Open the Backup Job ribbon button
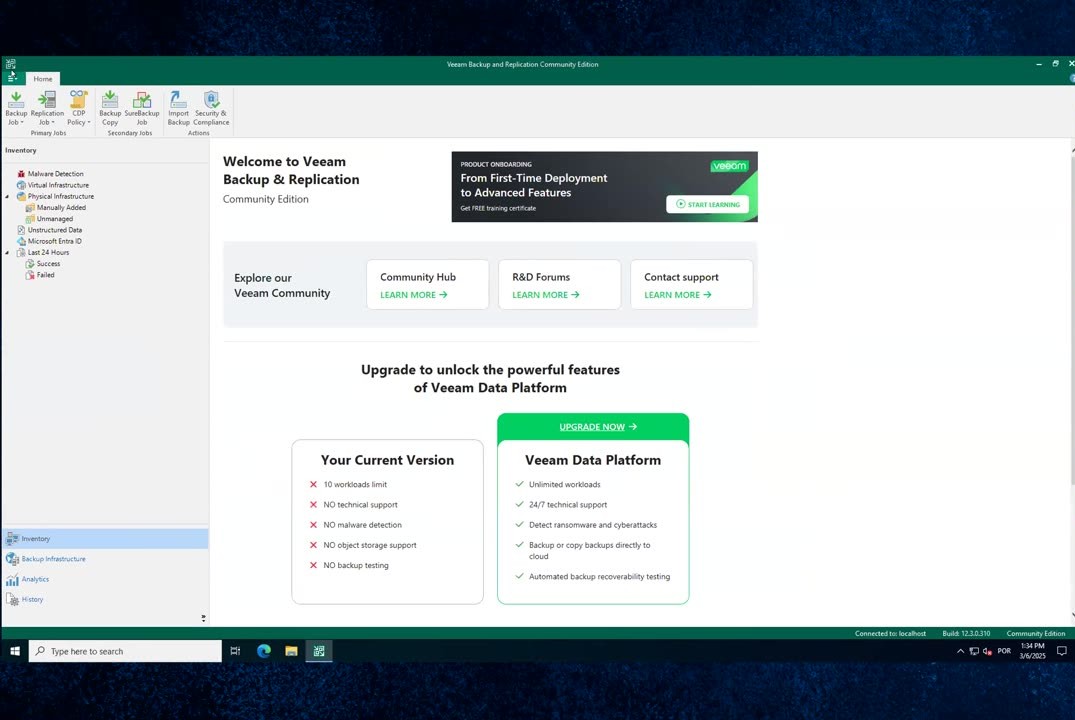The width and height of the screenshot is (1075, 720). pos(16,108)
